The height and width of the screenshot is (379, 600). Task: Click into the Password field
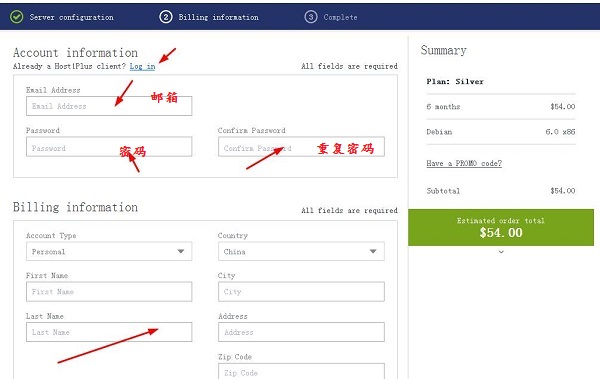[x=109, y=147]
